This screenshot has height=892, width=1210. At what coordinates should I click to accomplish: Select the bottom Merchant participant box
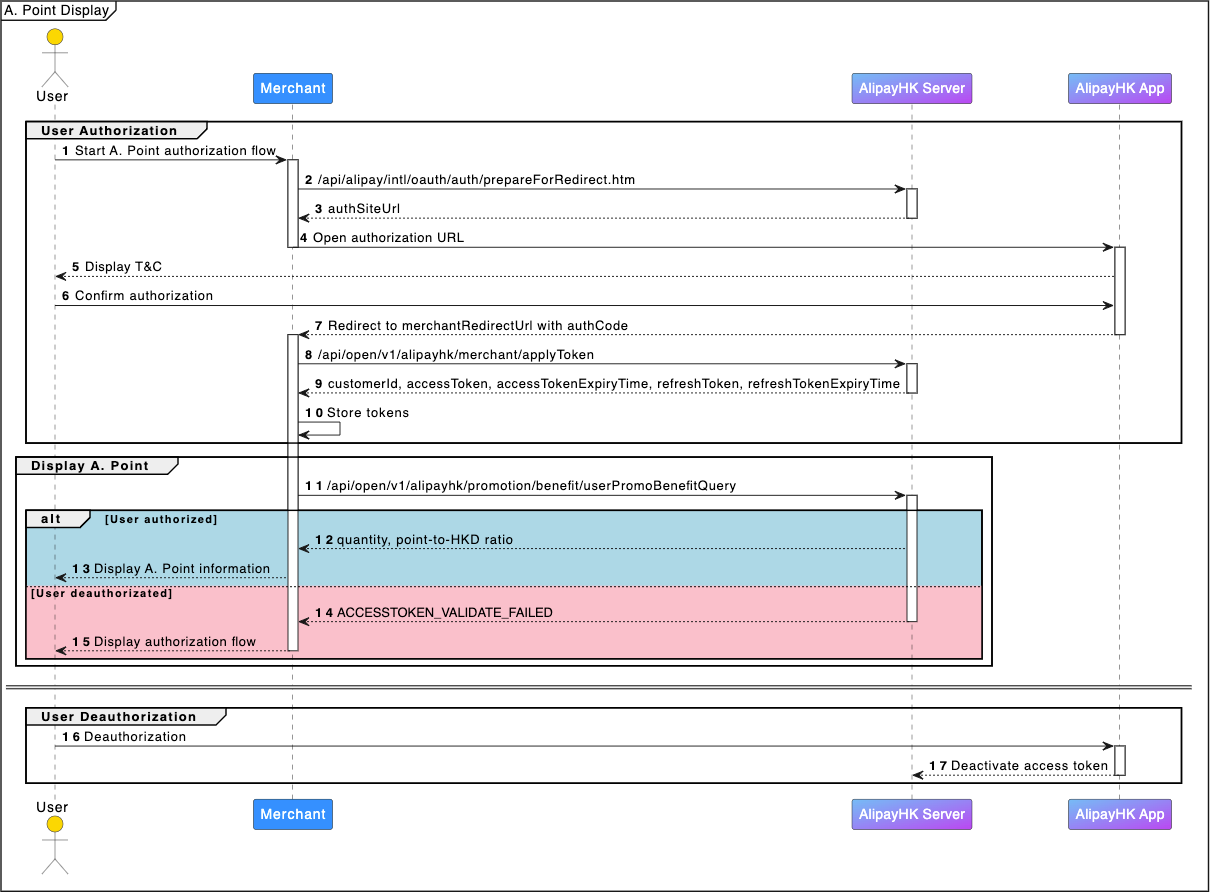click(x=293, y=814)
